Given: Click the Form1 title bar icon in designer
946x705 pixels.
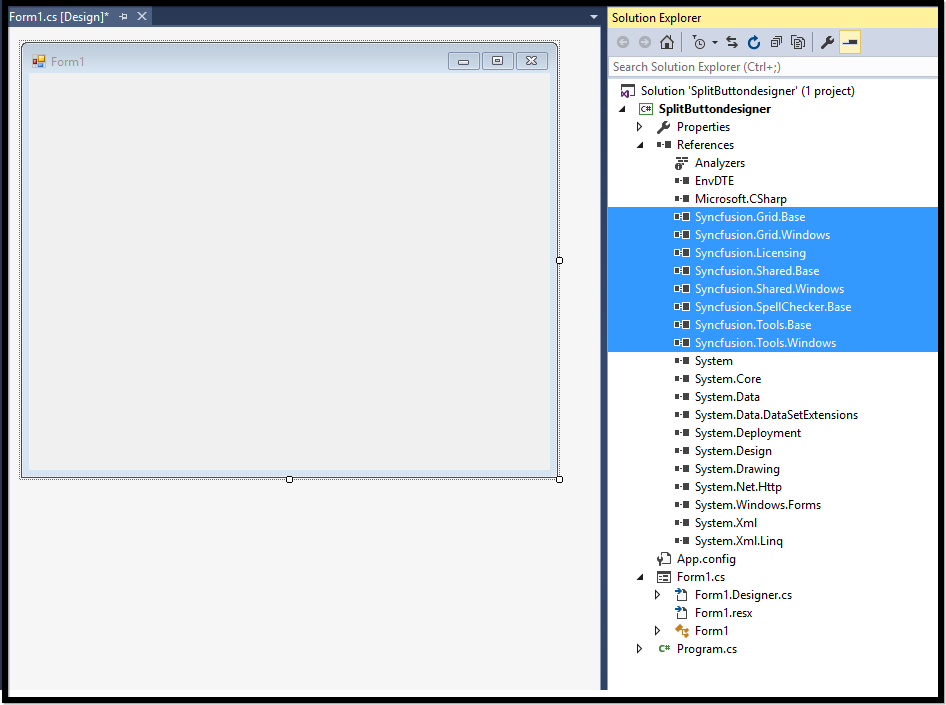Looking at the screenshot, I should coord(39,62).
